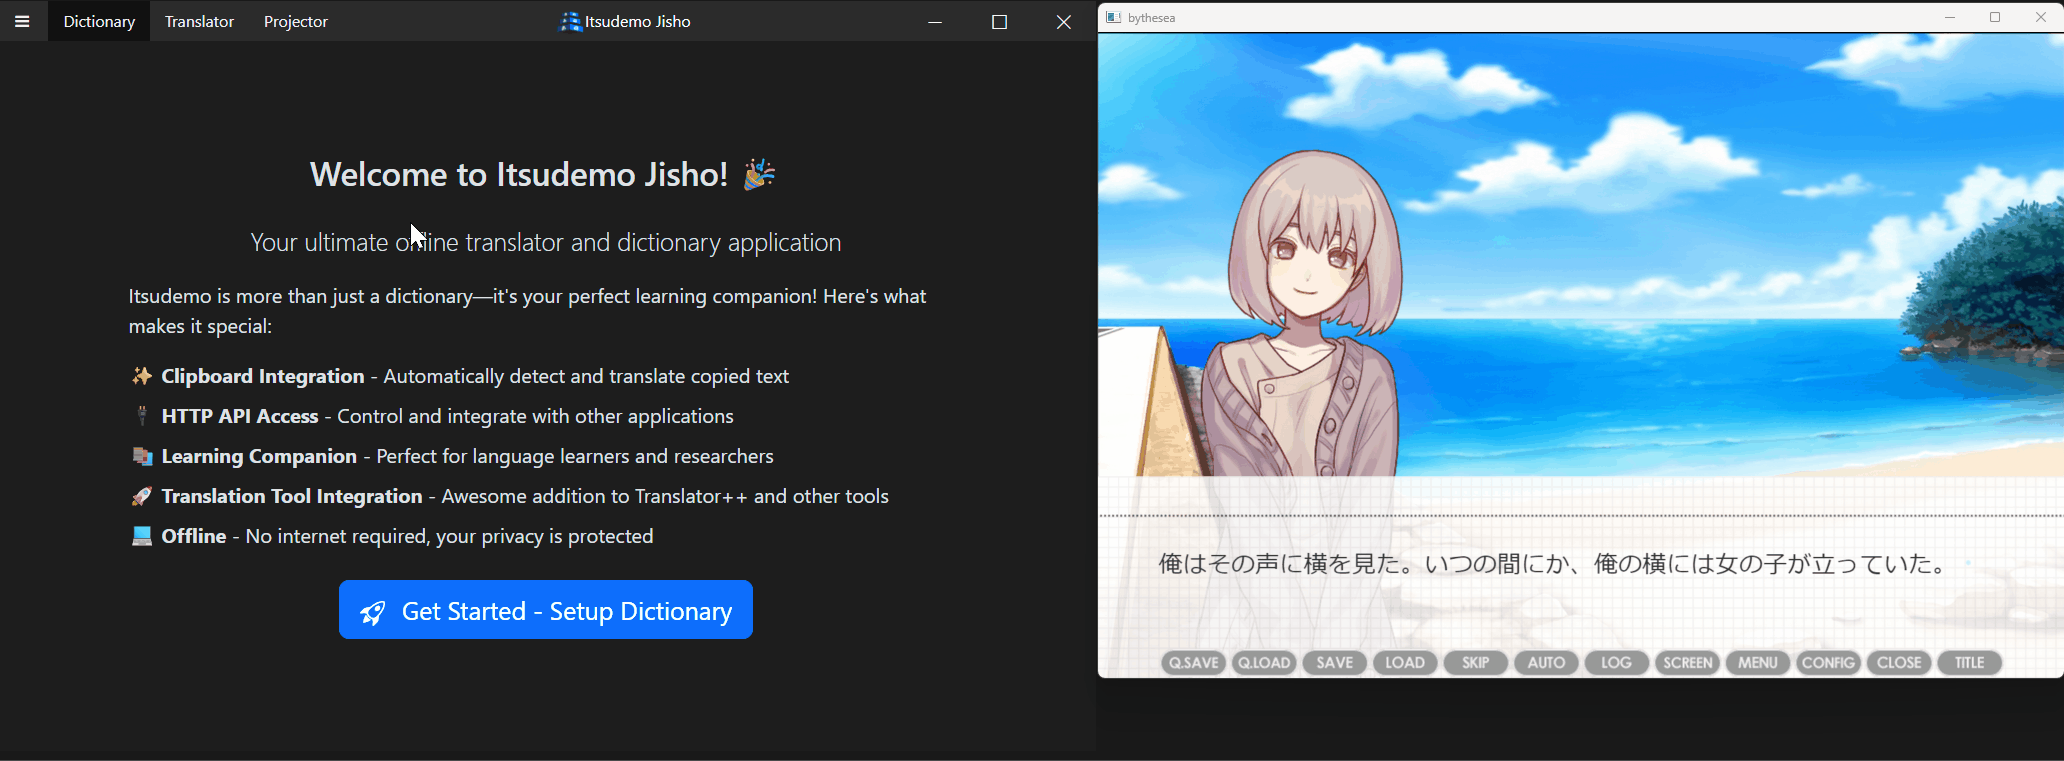
Task: Click the laptop icon beside Offline
Action: point(142,536)
